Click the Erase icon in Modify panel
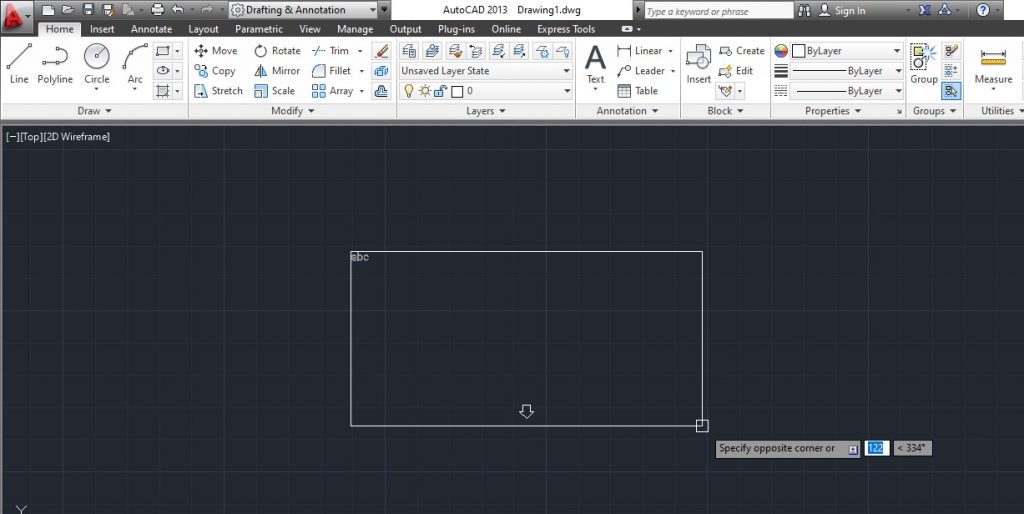The width and height of the screenshot is (1024, 514). (x=381, y=50)
